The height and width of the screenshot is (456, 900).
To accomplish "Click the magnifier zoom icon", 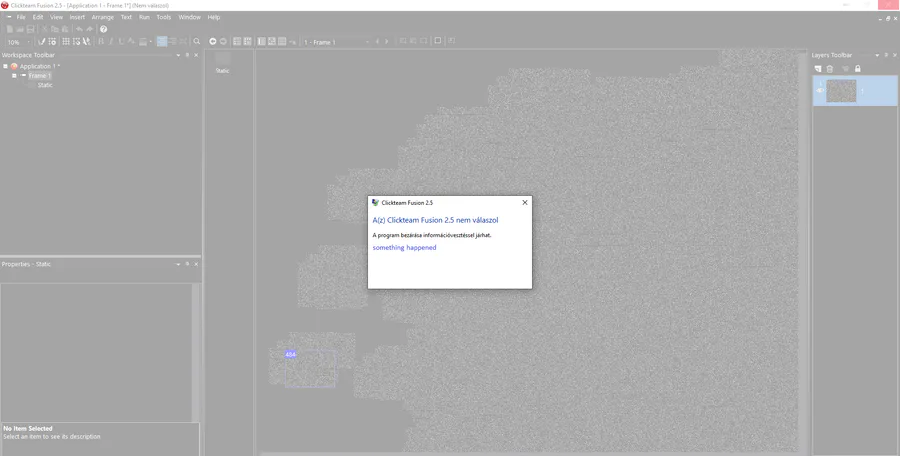I will tap(196, 41).
